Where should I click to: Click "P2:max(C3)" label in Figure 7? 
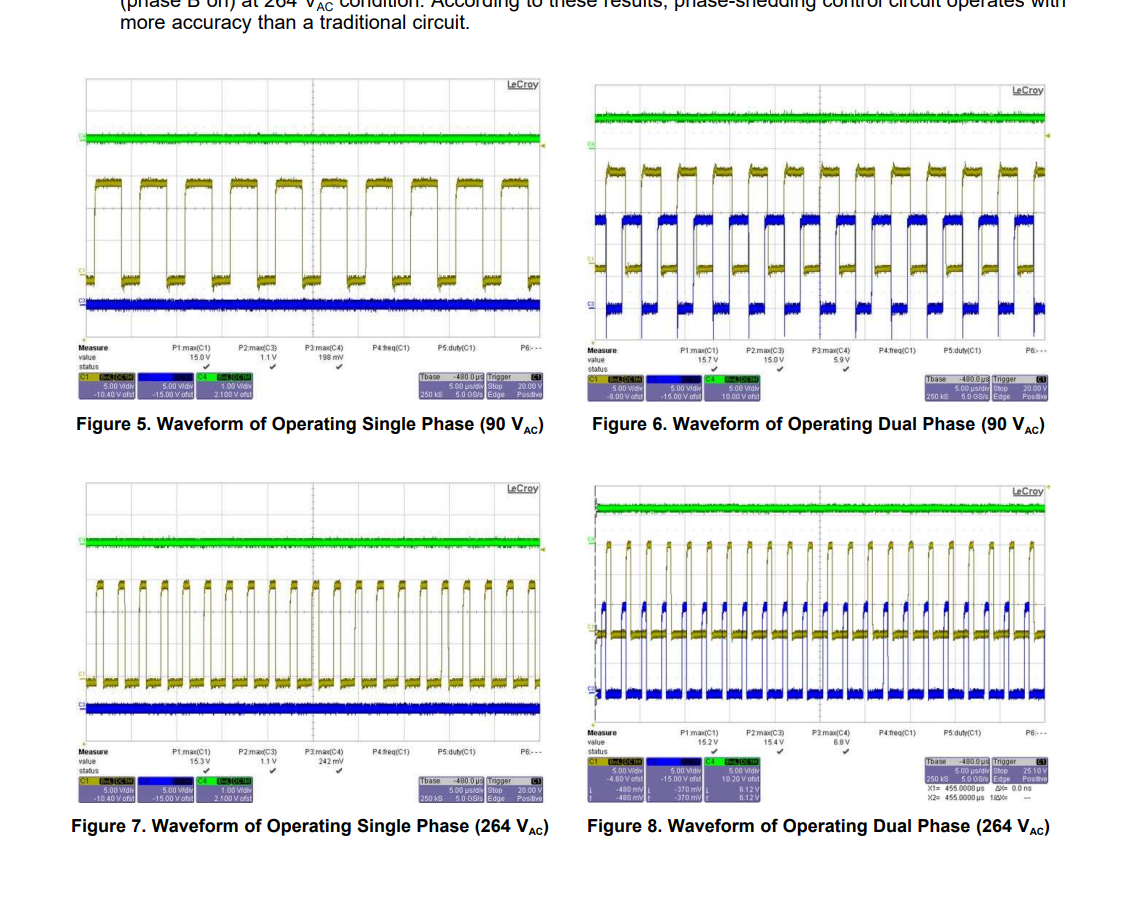(258, 752)
